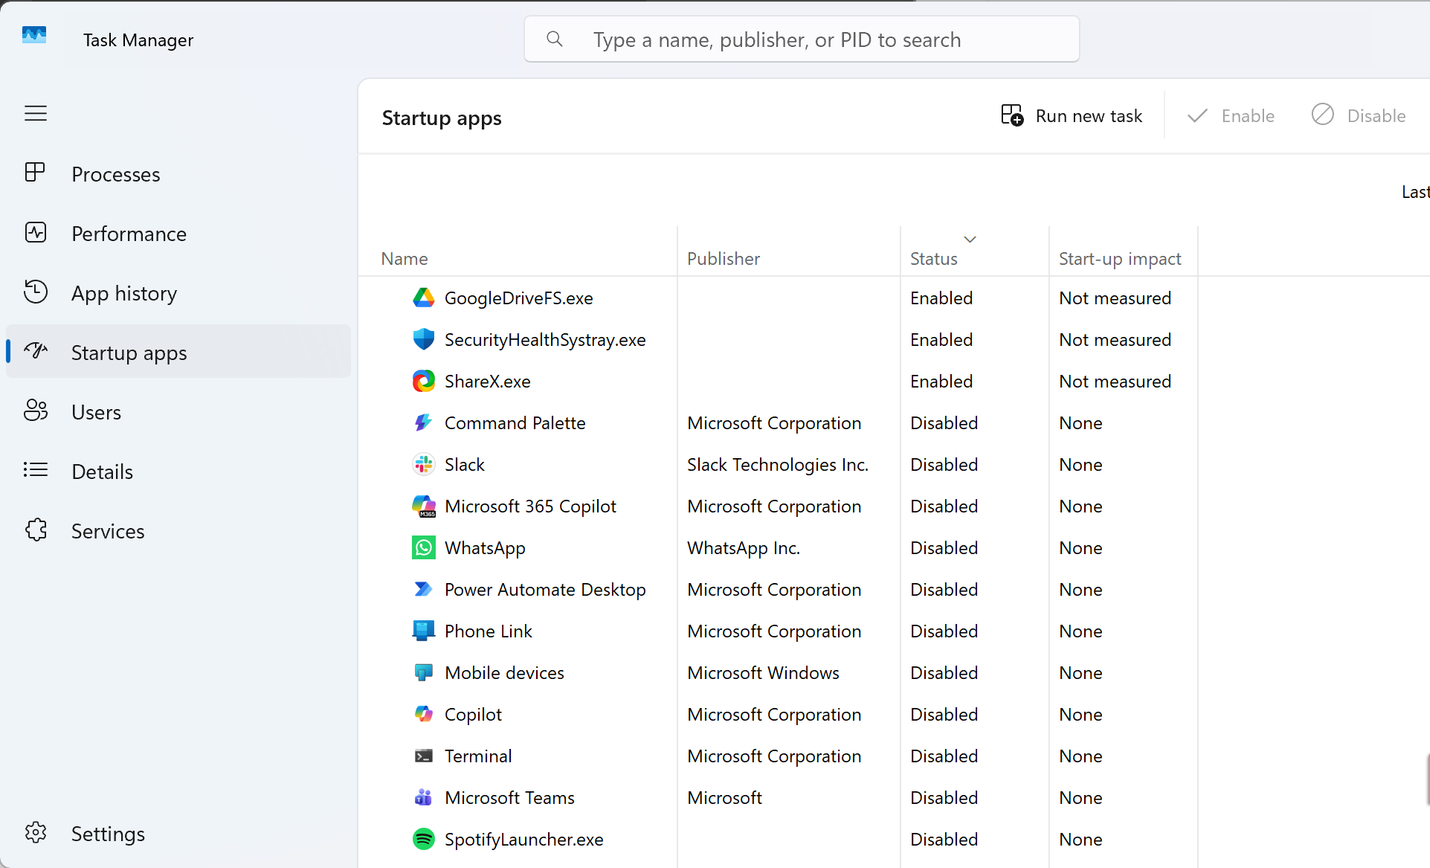Switch to the Details page
This screenshot has width=1430, height=868.
178,471
